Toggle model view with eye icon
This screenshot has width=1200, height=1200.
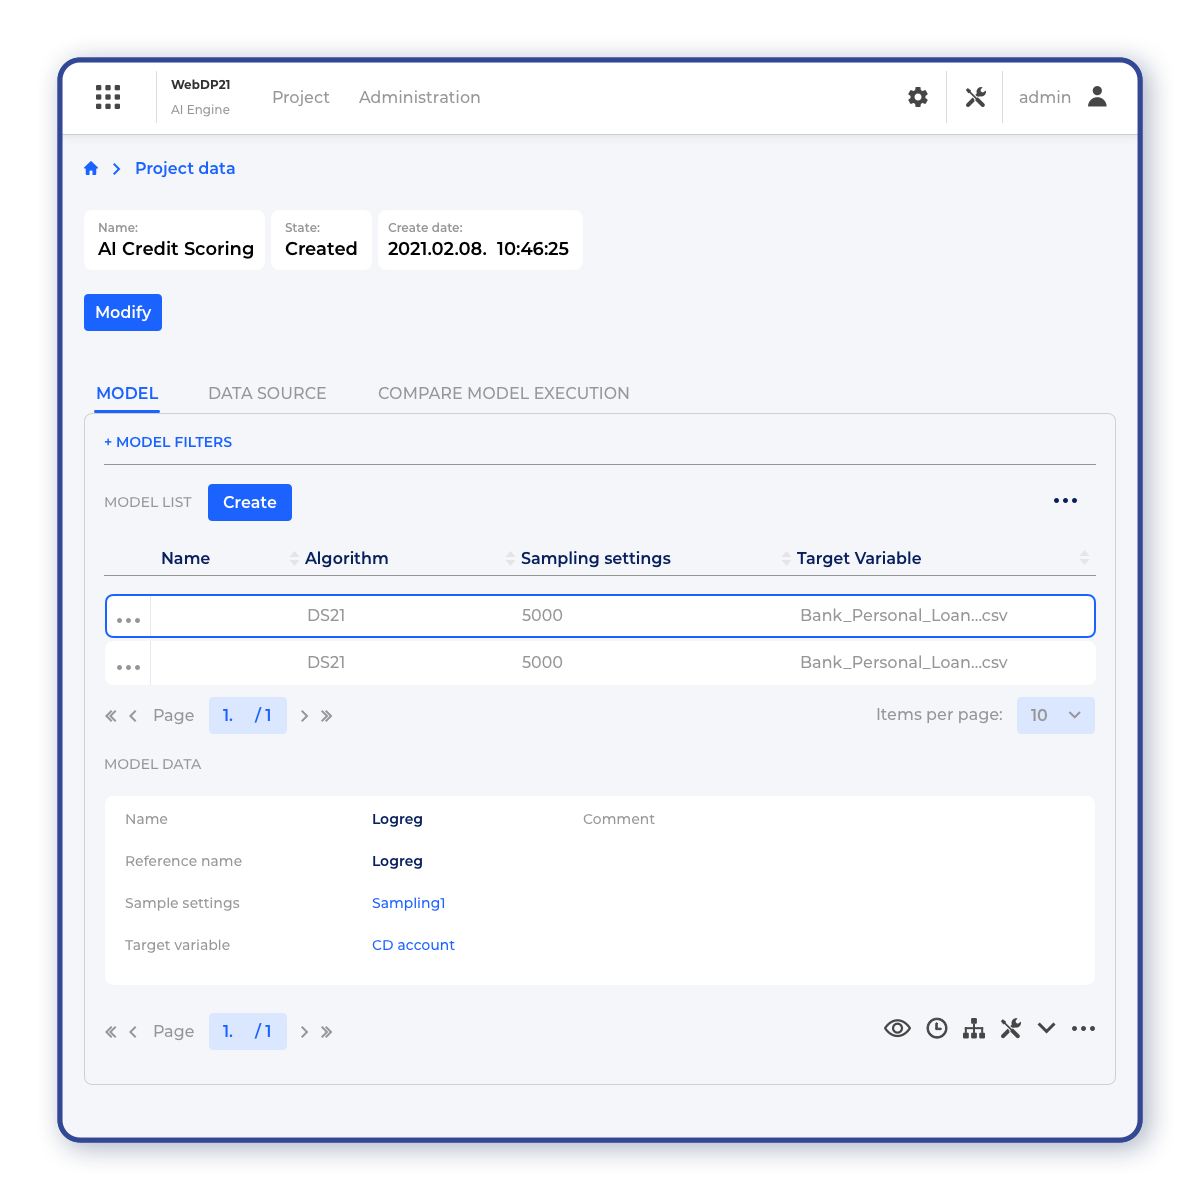tap(897, 1029)
